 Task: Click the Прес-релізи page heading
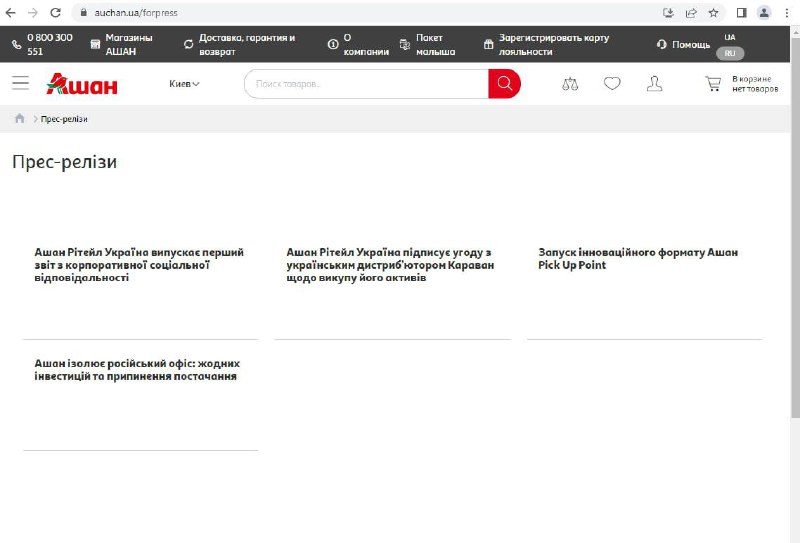(64, 162)
